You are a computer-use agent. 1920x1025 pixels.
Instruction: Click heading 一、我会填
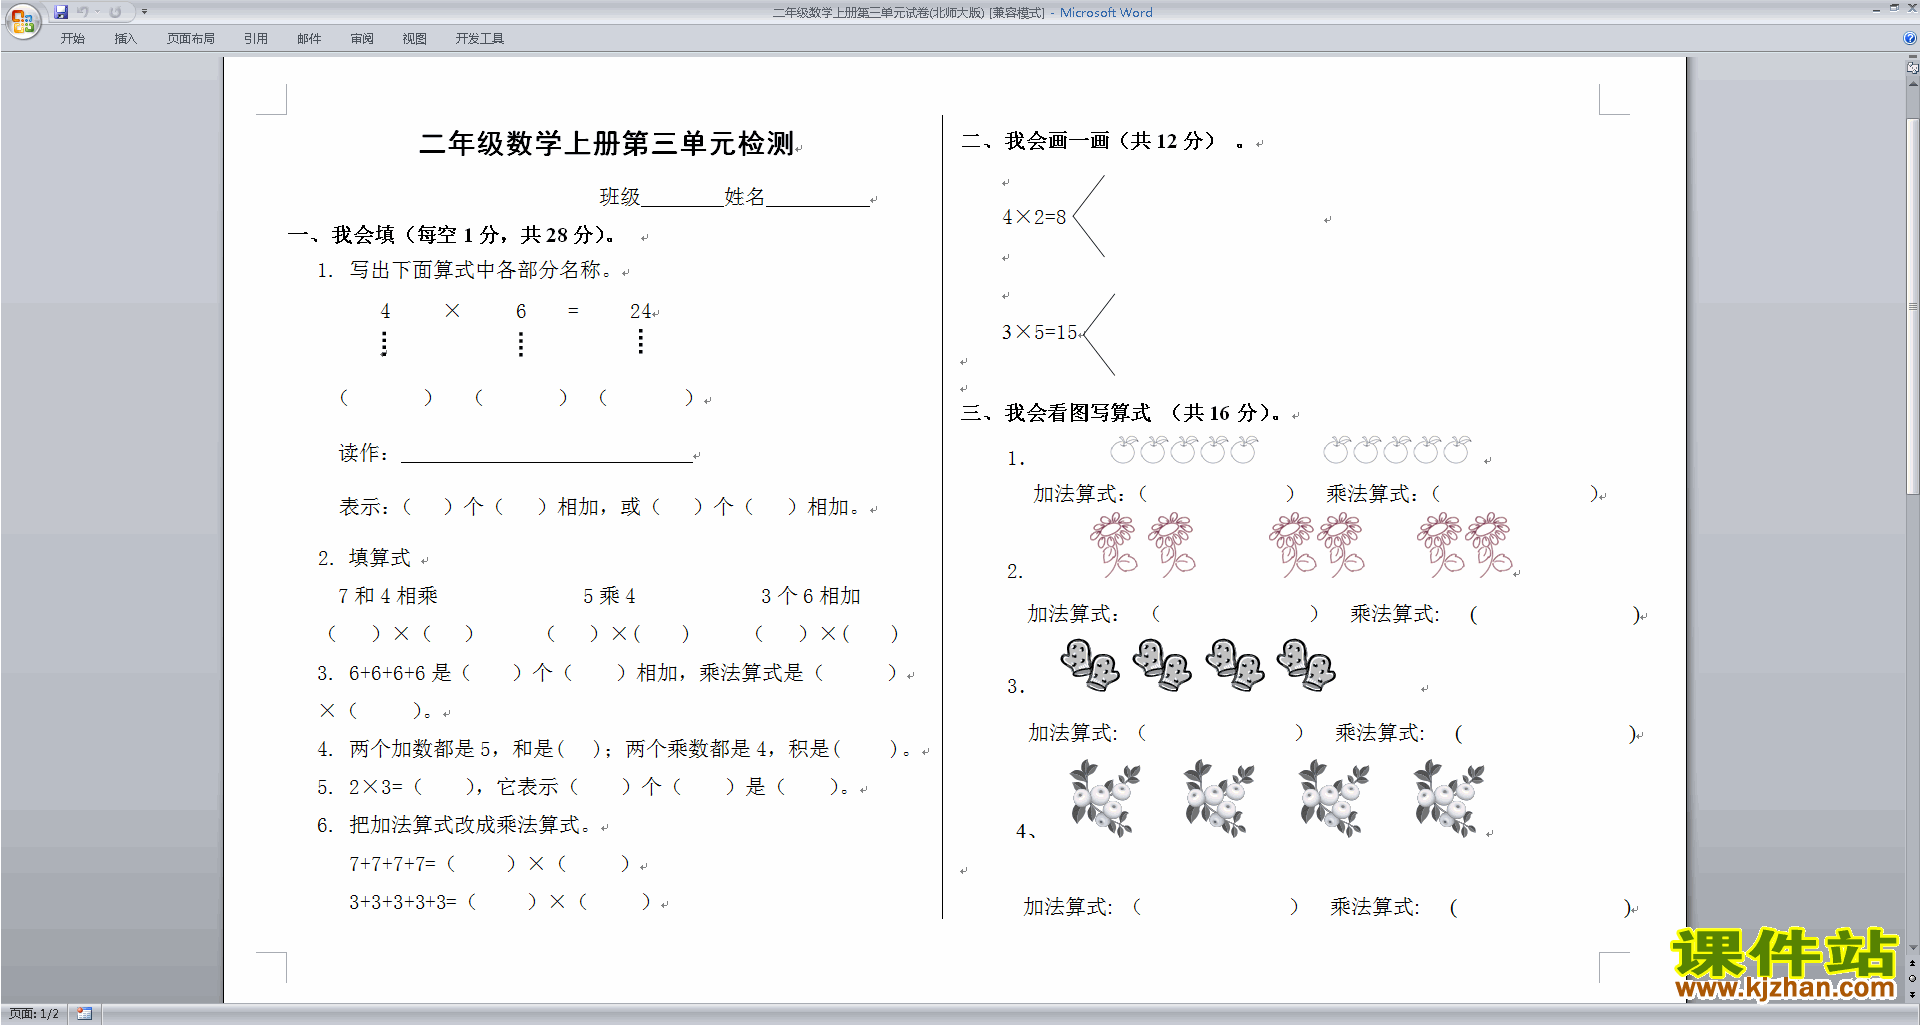click(x=452, y=235)
